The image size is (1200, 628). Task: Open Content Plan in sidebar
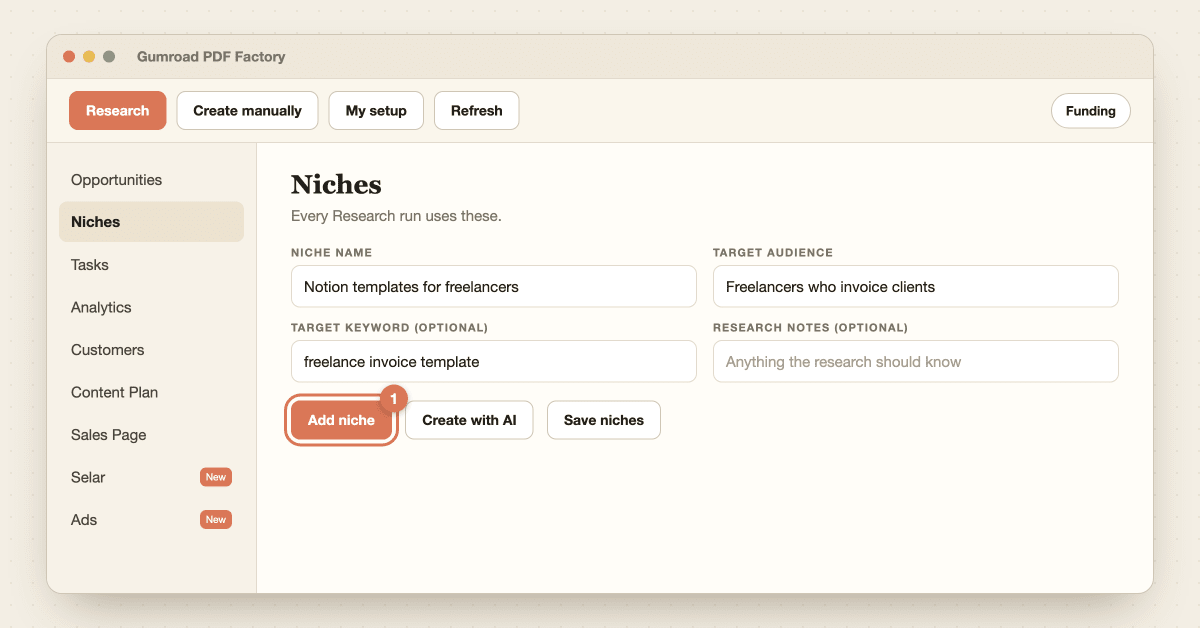151,392
